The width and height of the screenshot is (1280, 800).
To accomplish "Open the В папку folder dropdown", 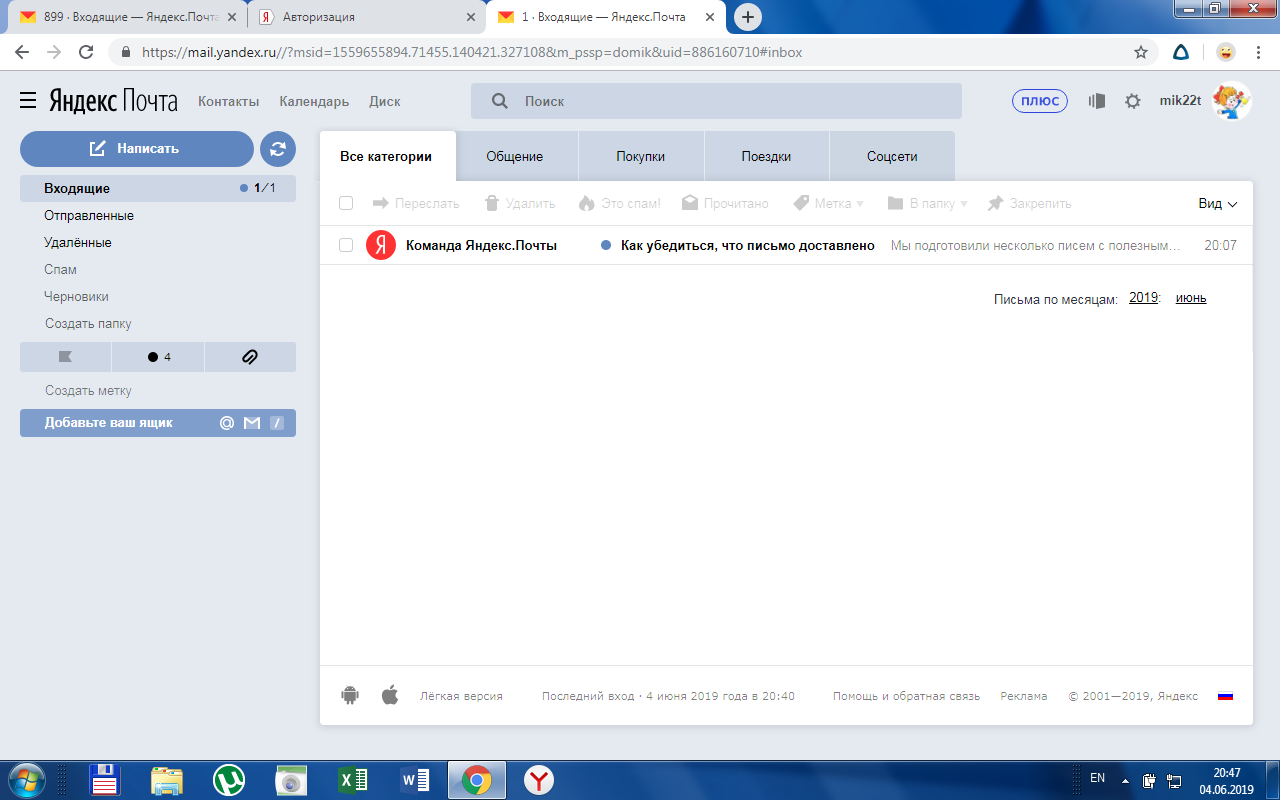I will (x=928, y=203).
